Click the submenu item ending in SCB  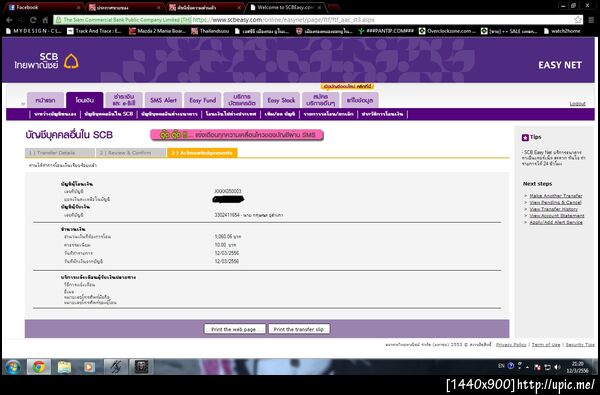[x=109, y=114]
